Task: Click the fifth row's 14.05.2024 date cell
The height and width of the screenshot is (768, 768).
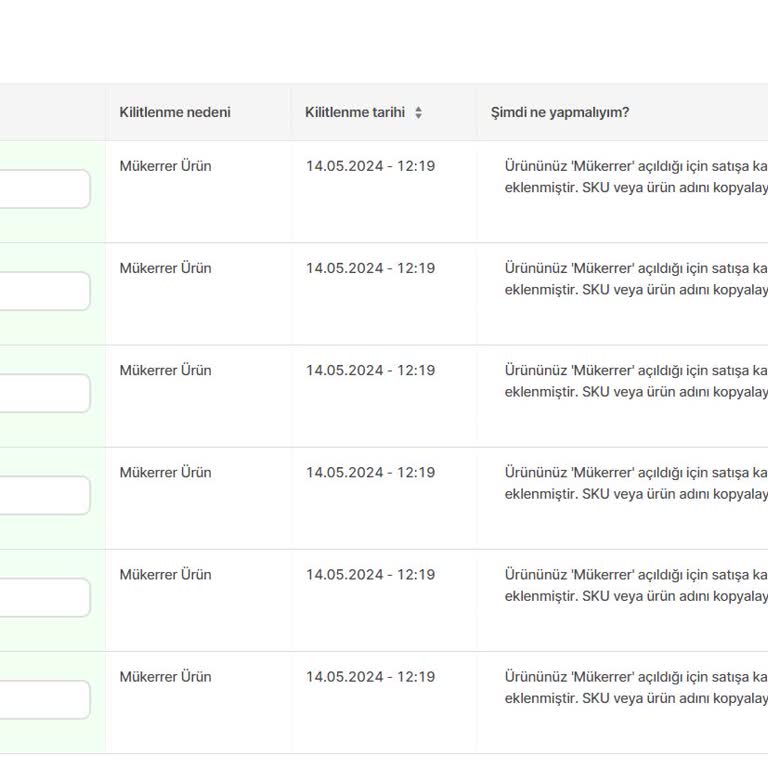Action: click(370, 574)
